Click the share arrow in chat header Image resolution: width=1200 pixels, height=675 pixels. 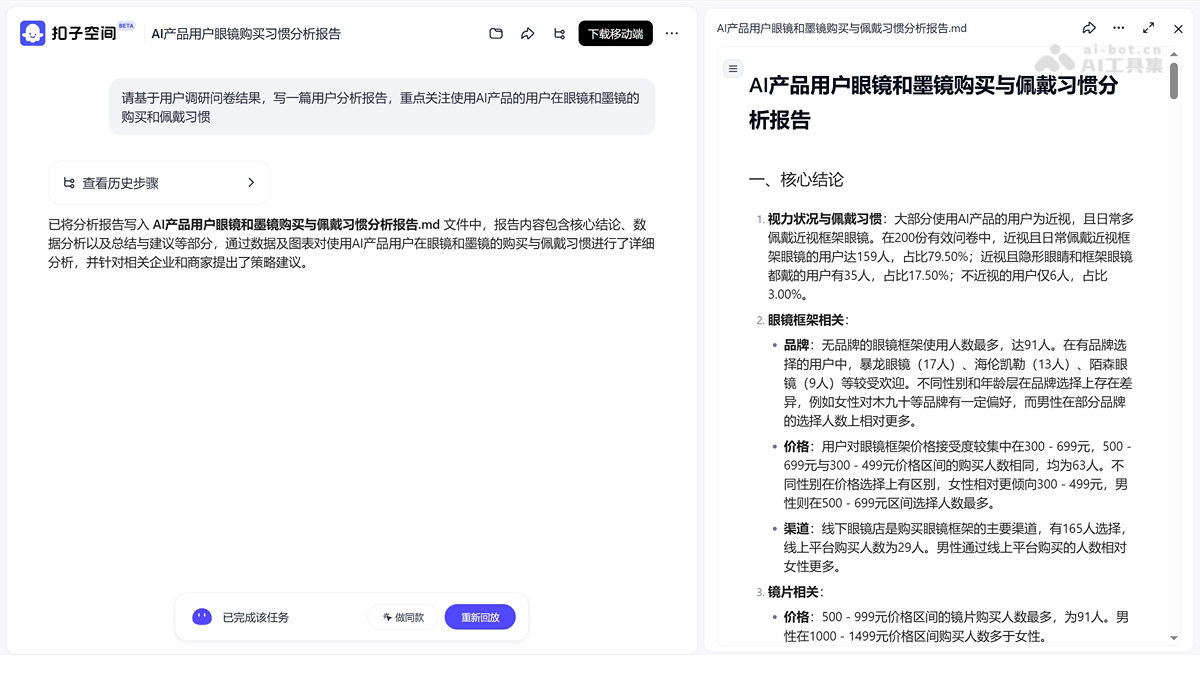pyautogui.click(x=527, y=34)
